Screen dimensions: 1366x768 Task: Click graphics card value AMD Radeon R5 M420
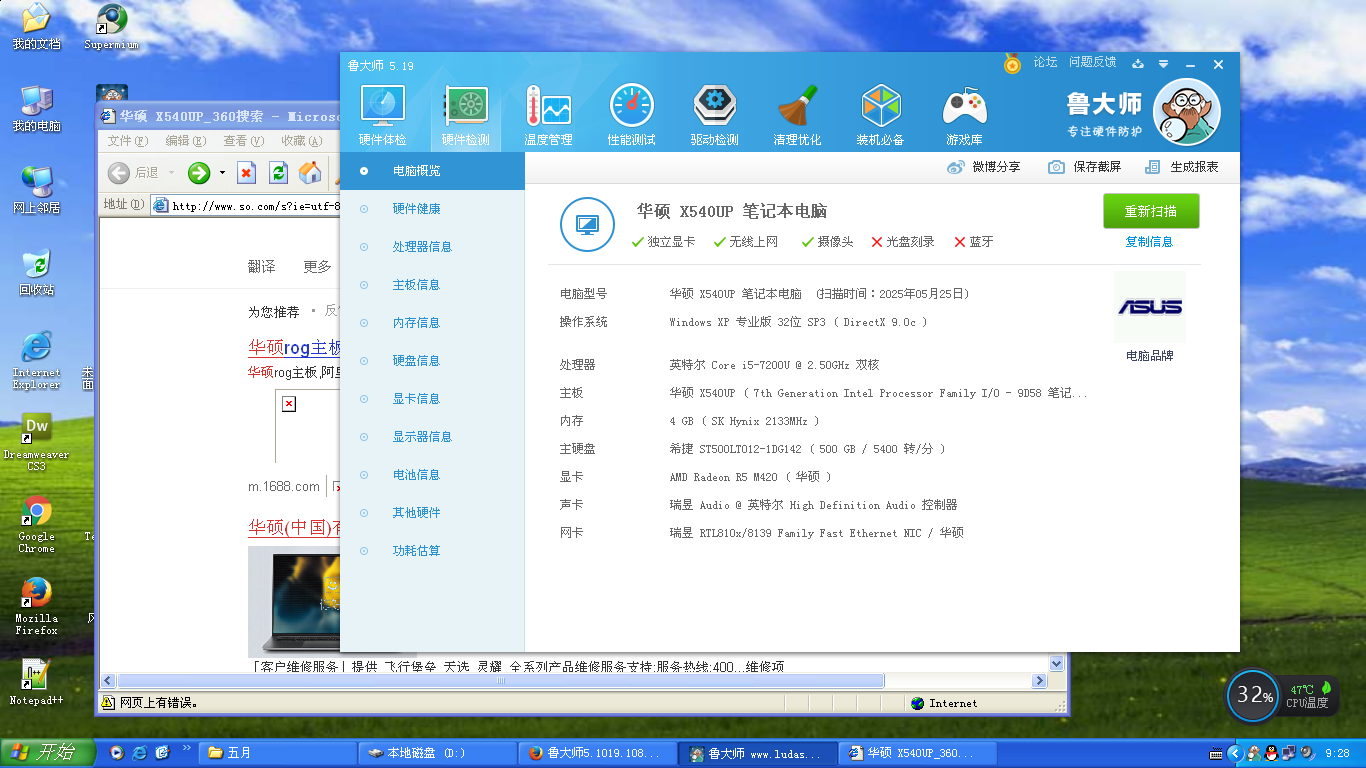[750, 477]
